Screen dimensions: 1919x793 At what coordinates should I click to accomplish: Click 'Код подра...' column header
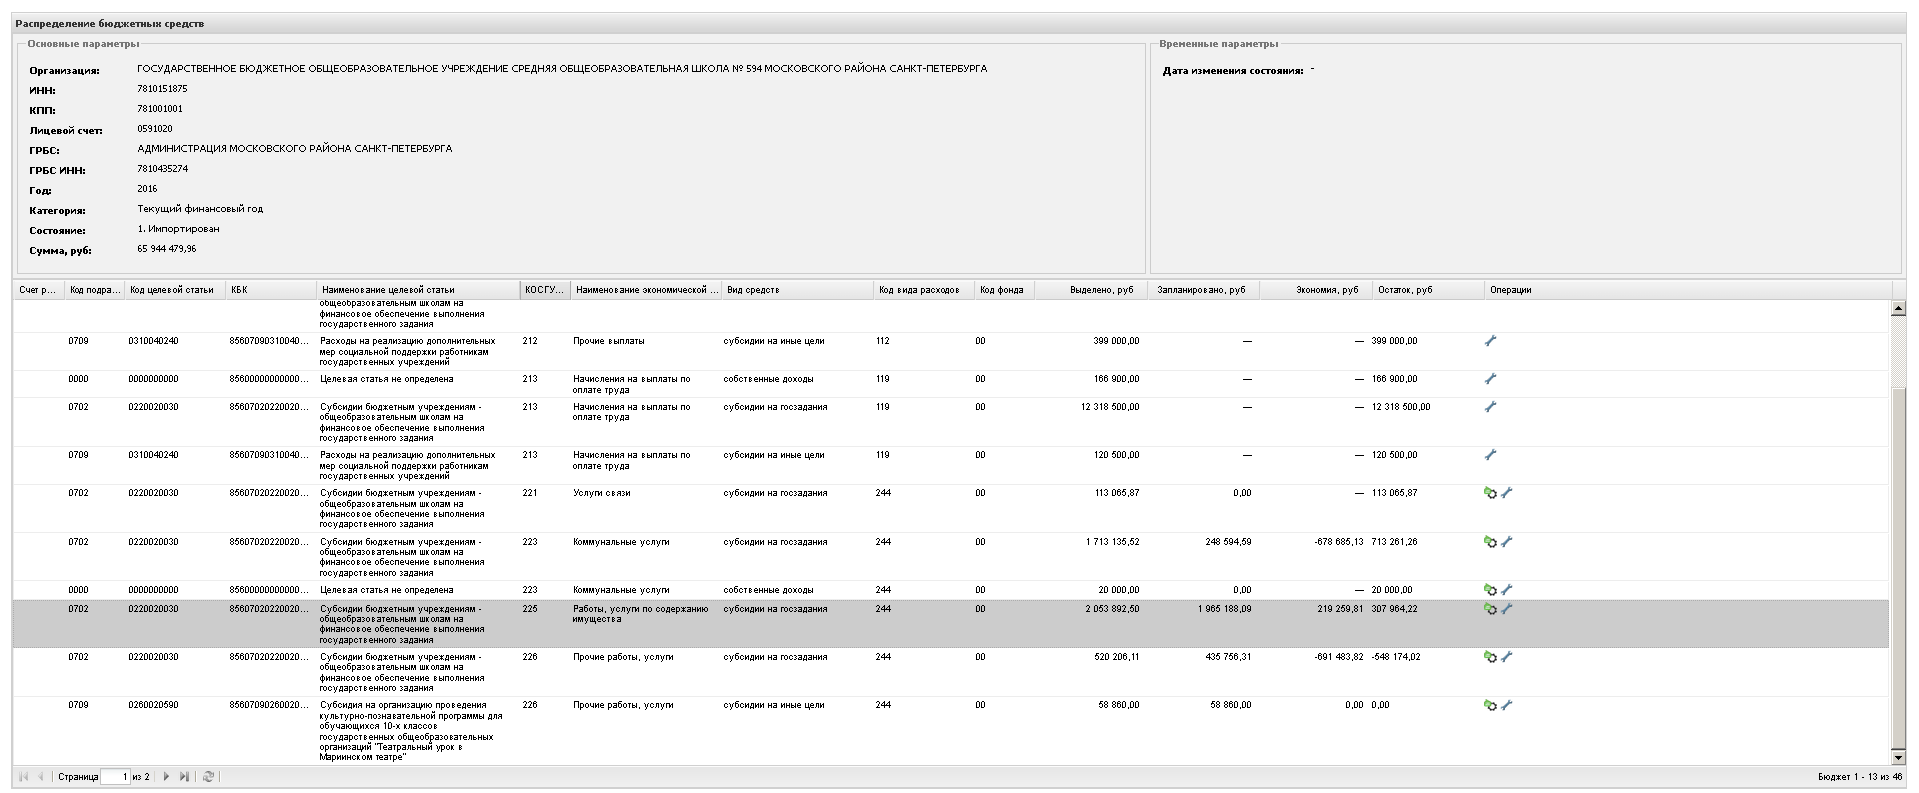[x=95, y=290]
